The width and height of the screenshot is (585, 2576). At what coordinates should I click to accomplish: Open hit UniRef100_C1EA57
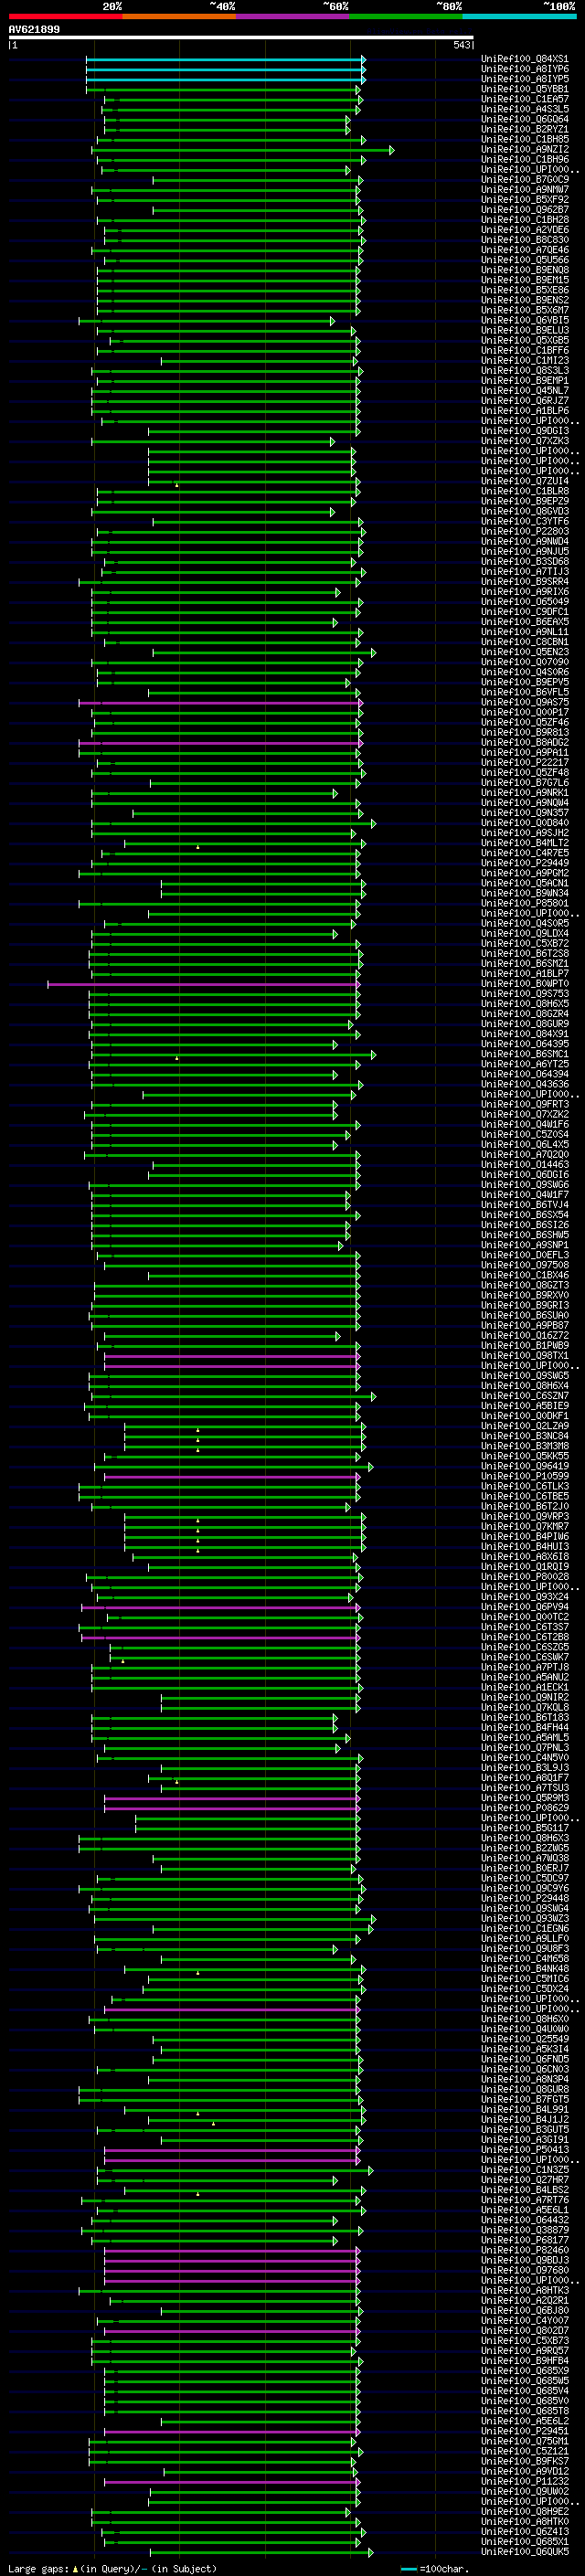click(525, 99)
